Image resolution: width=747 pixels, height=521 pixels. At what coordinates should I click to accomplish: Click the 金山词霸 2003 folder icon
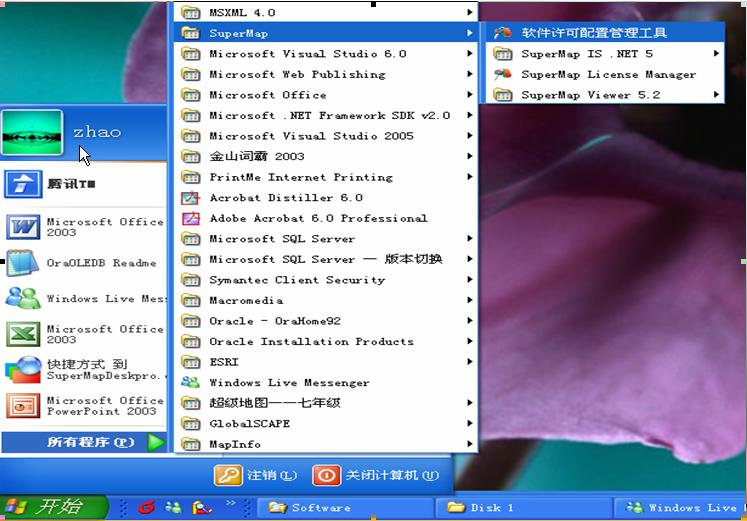pyautogui.click(x=191, y=156)
